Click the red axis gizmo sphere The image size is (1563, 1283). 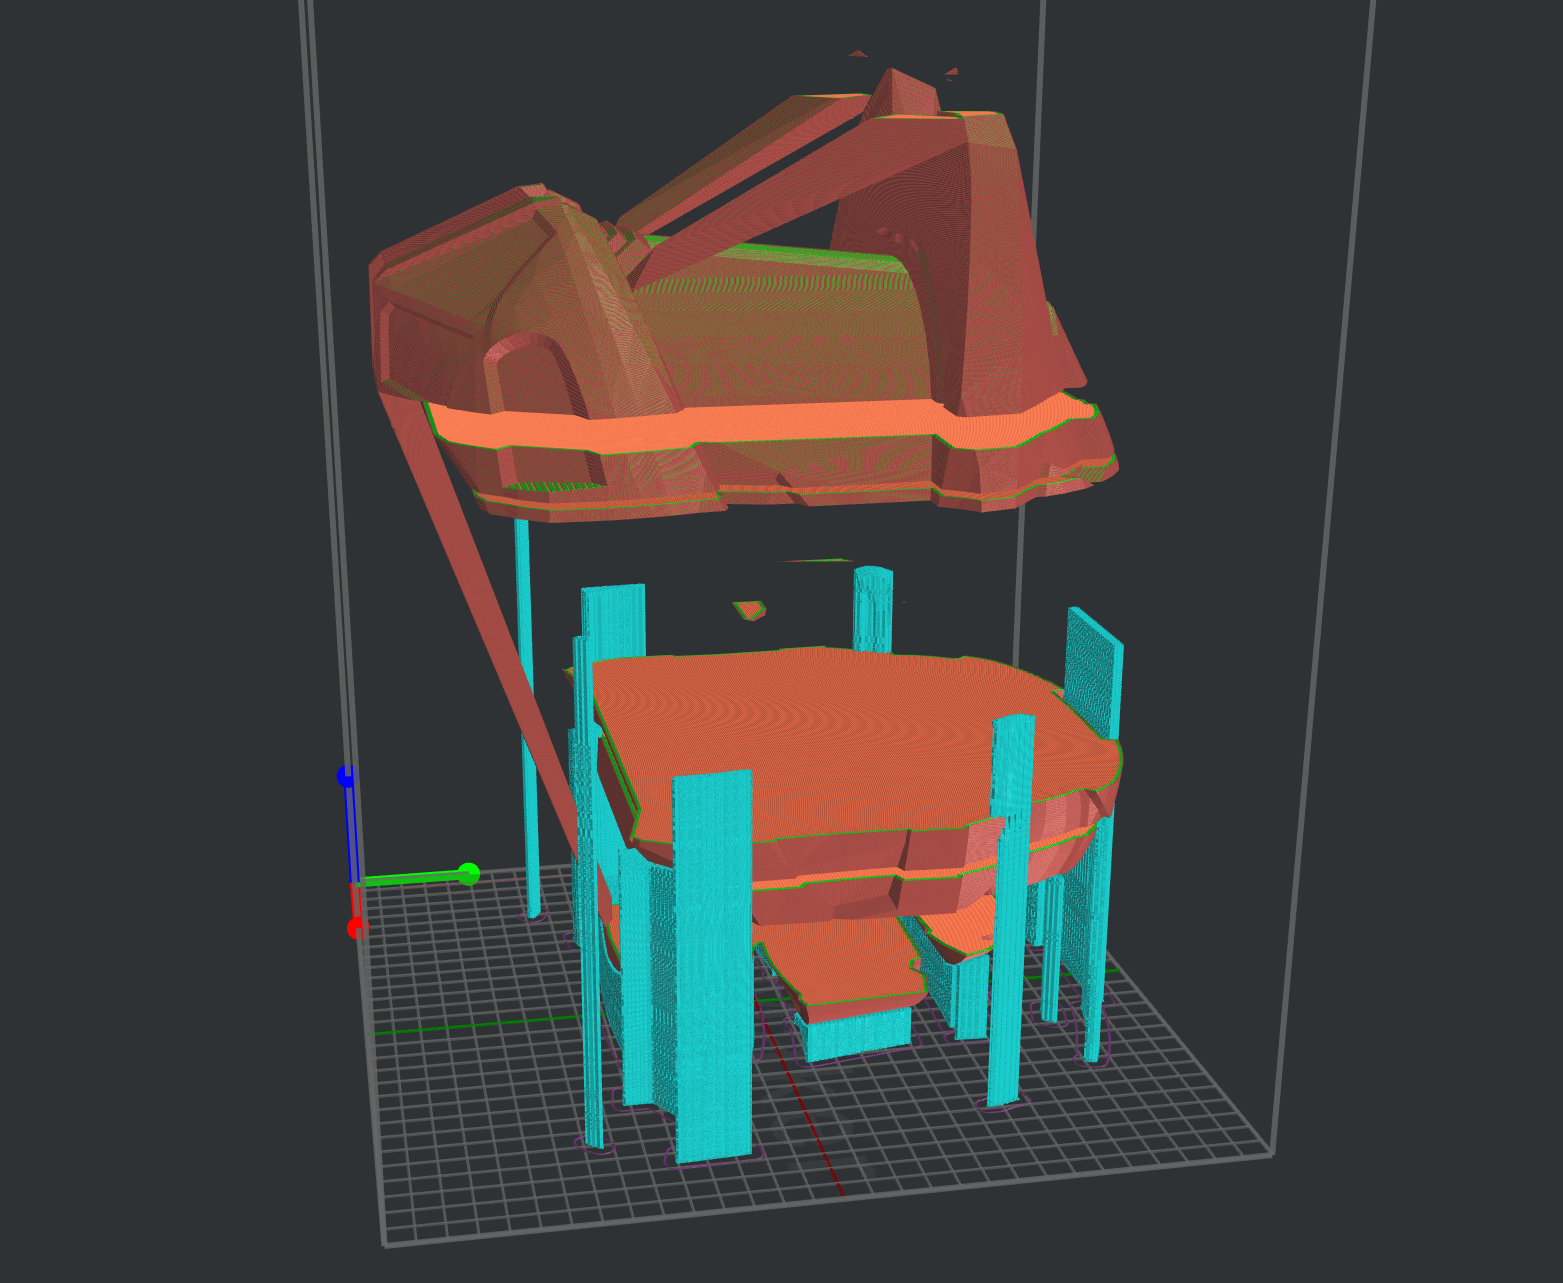click(x=356, y=928)
